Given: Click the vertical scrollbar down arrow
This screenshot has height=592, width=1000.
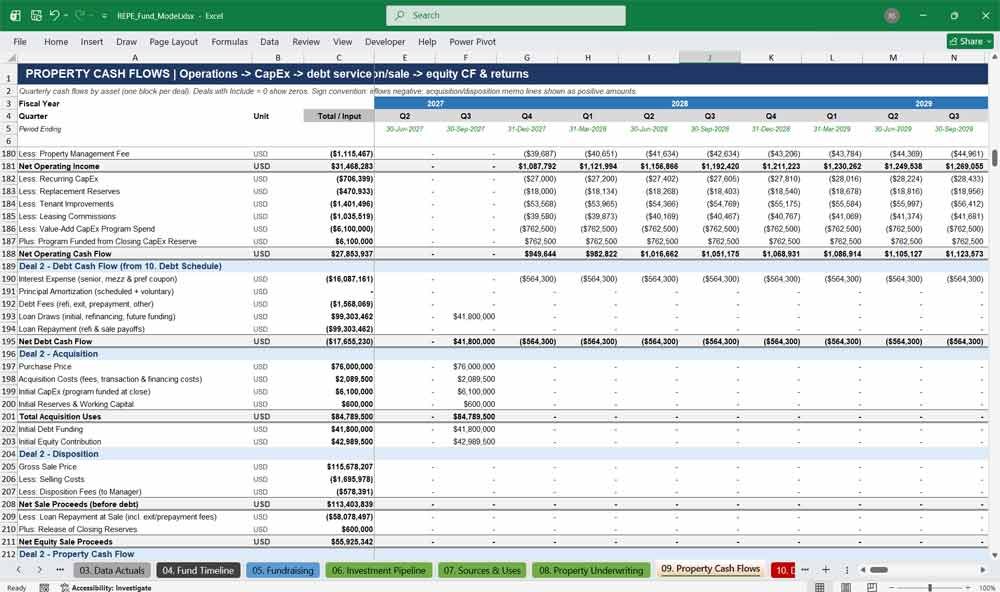Looking at the screenshot, I should (994, 555).
